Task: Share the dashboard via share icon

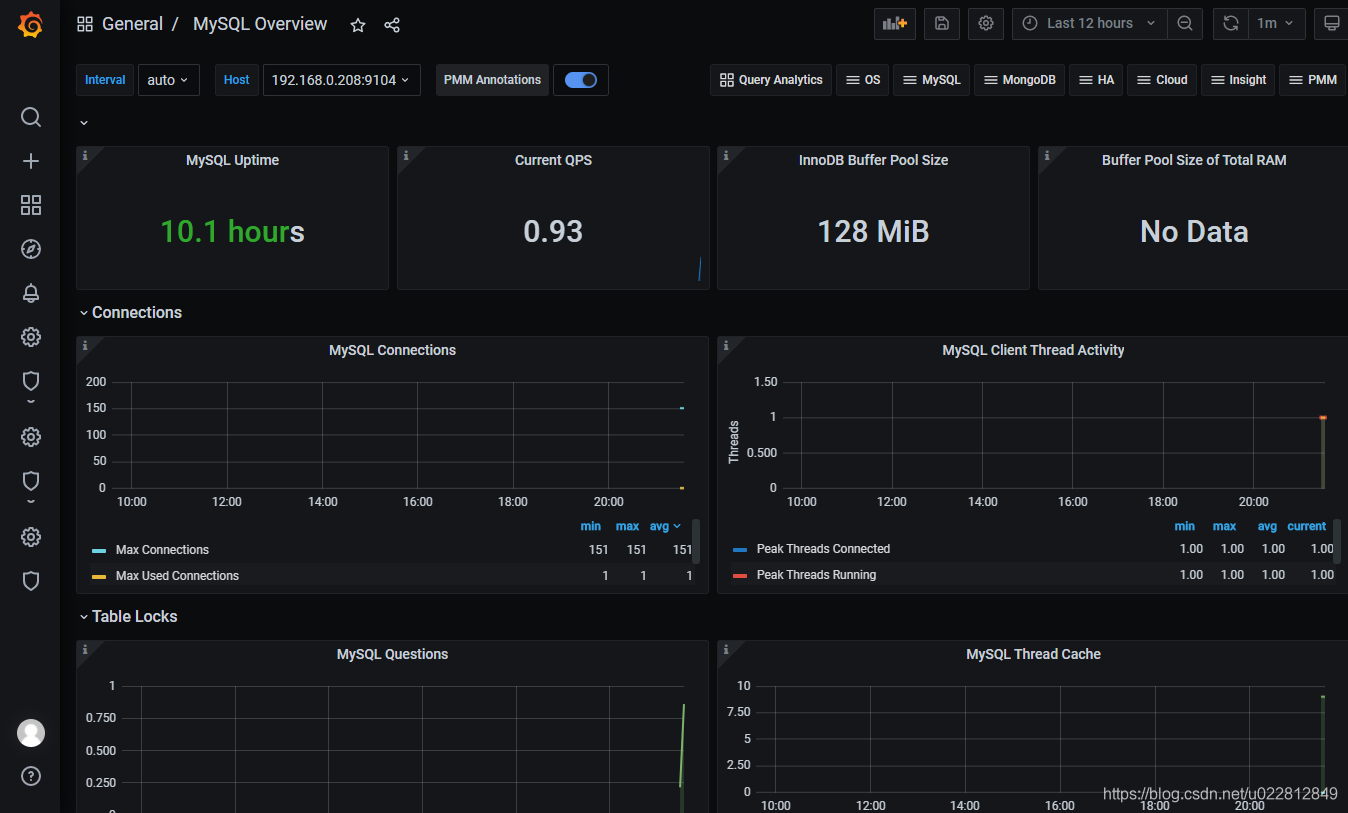Action: coord(392,25)
